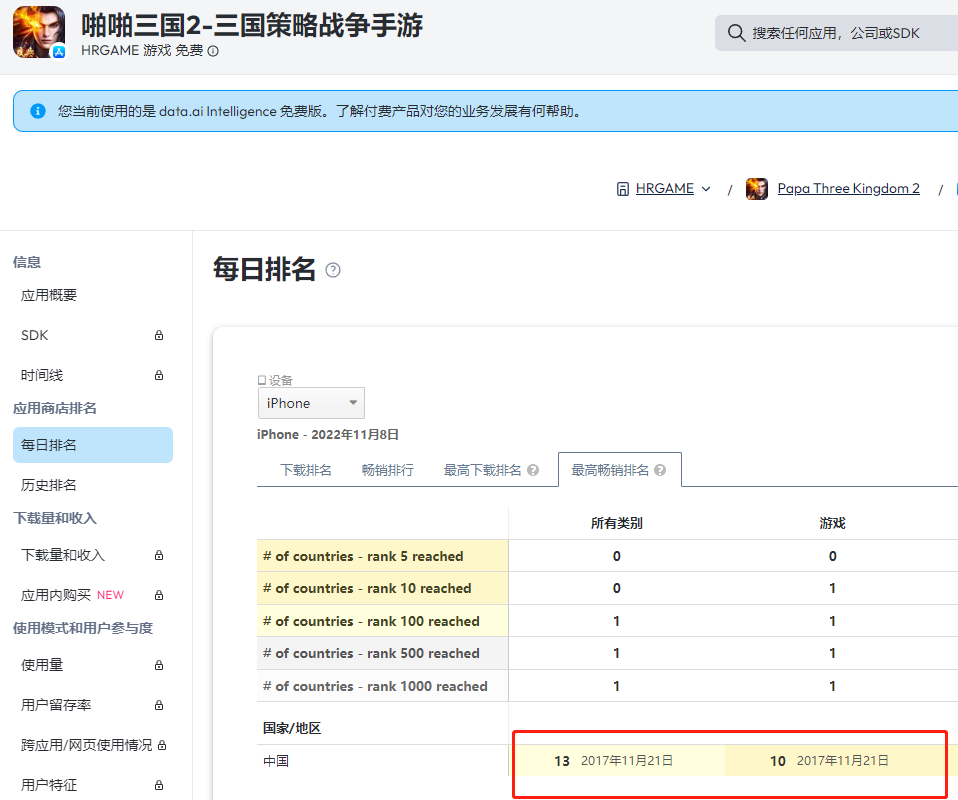958x800 pixels.
Task: Click the Papa Three Kingdom 2 avatar thumbnail
Action: point(757,188)
